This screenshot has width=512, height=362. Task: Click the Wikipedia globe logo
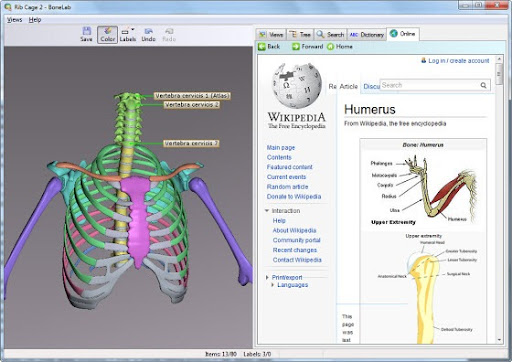pos(297,86)
